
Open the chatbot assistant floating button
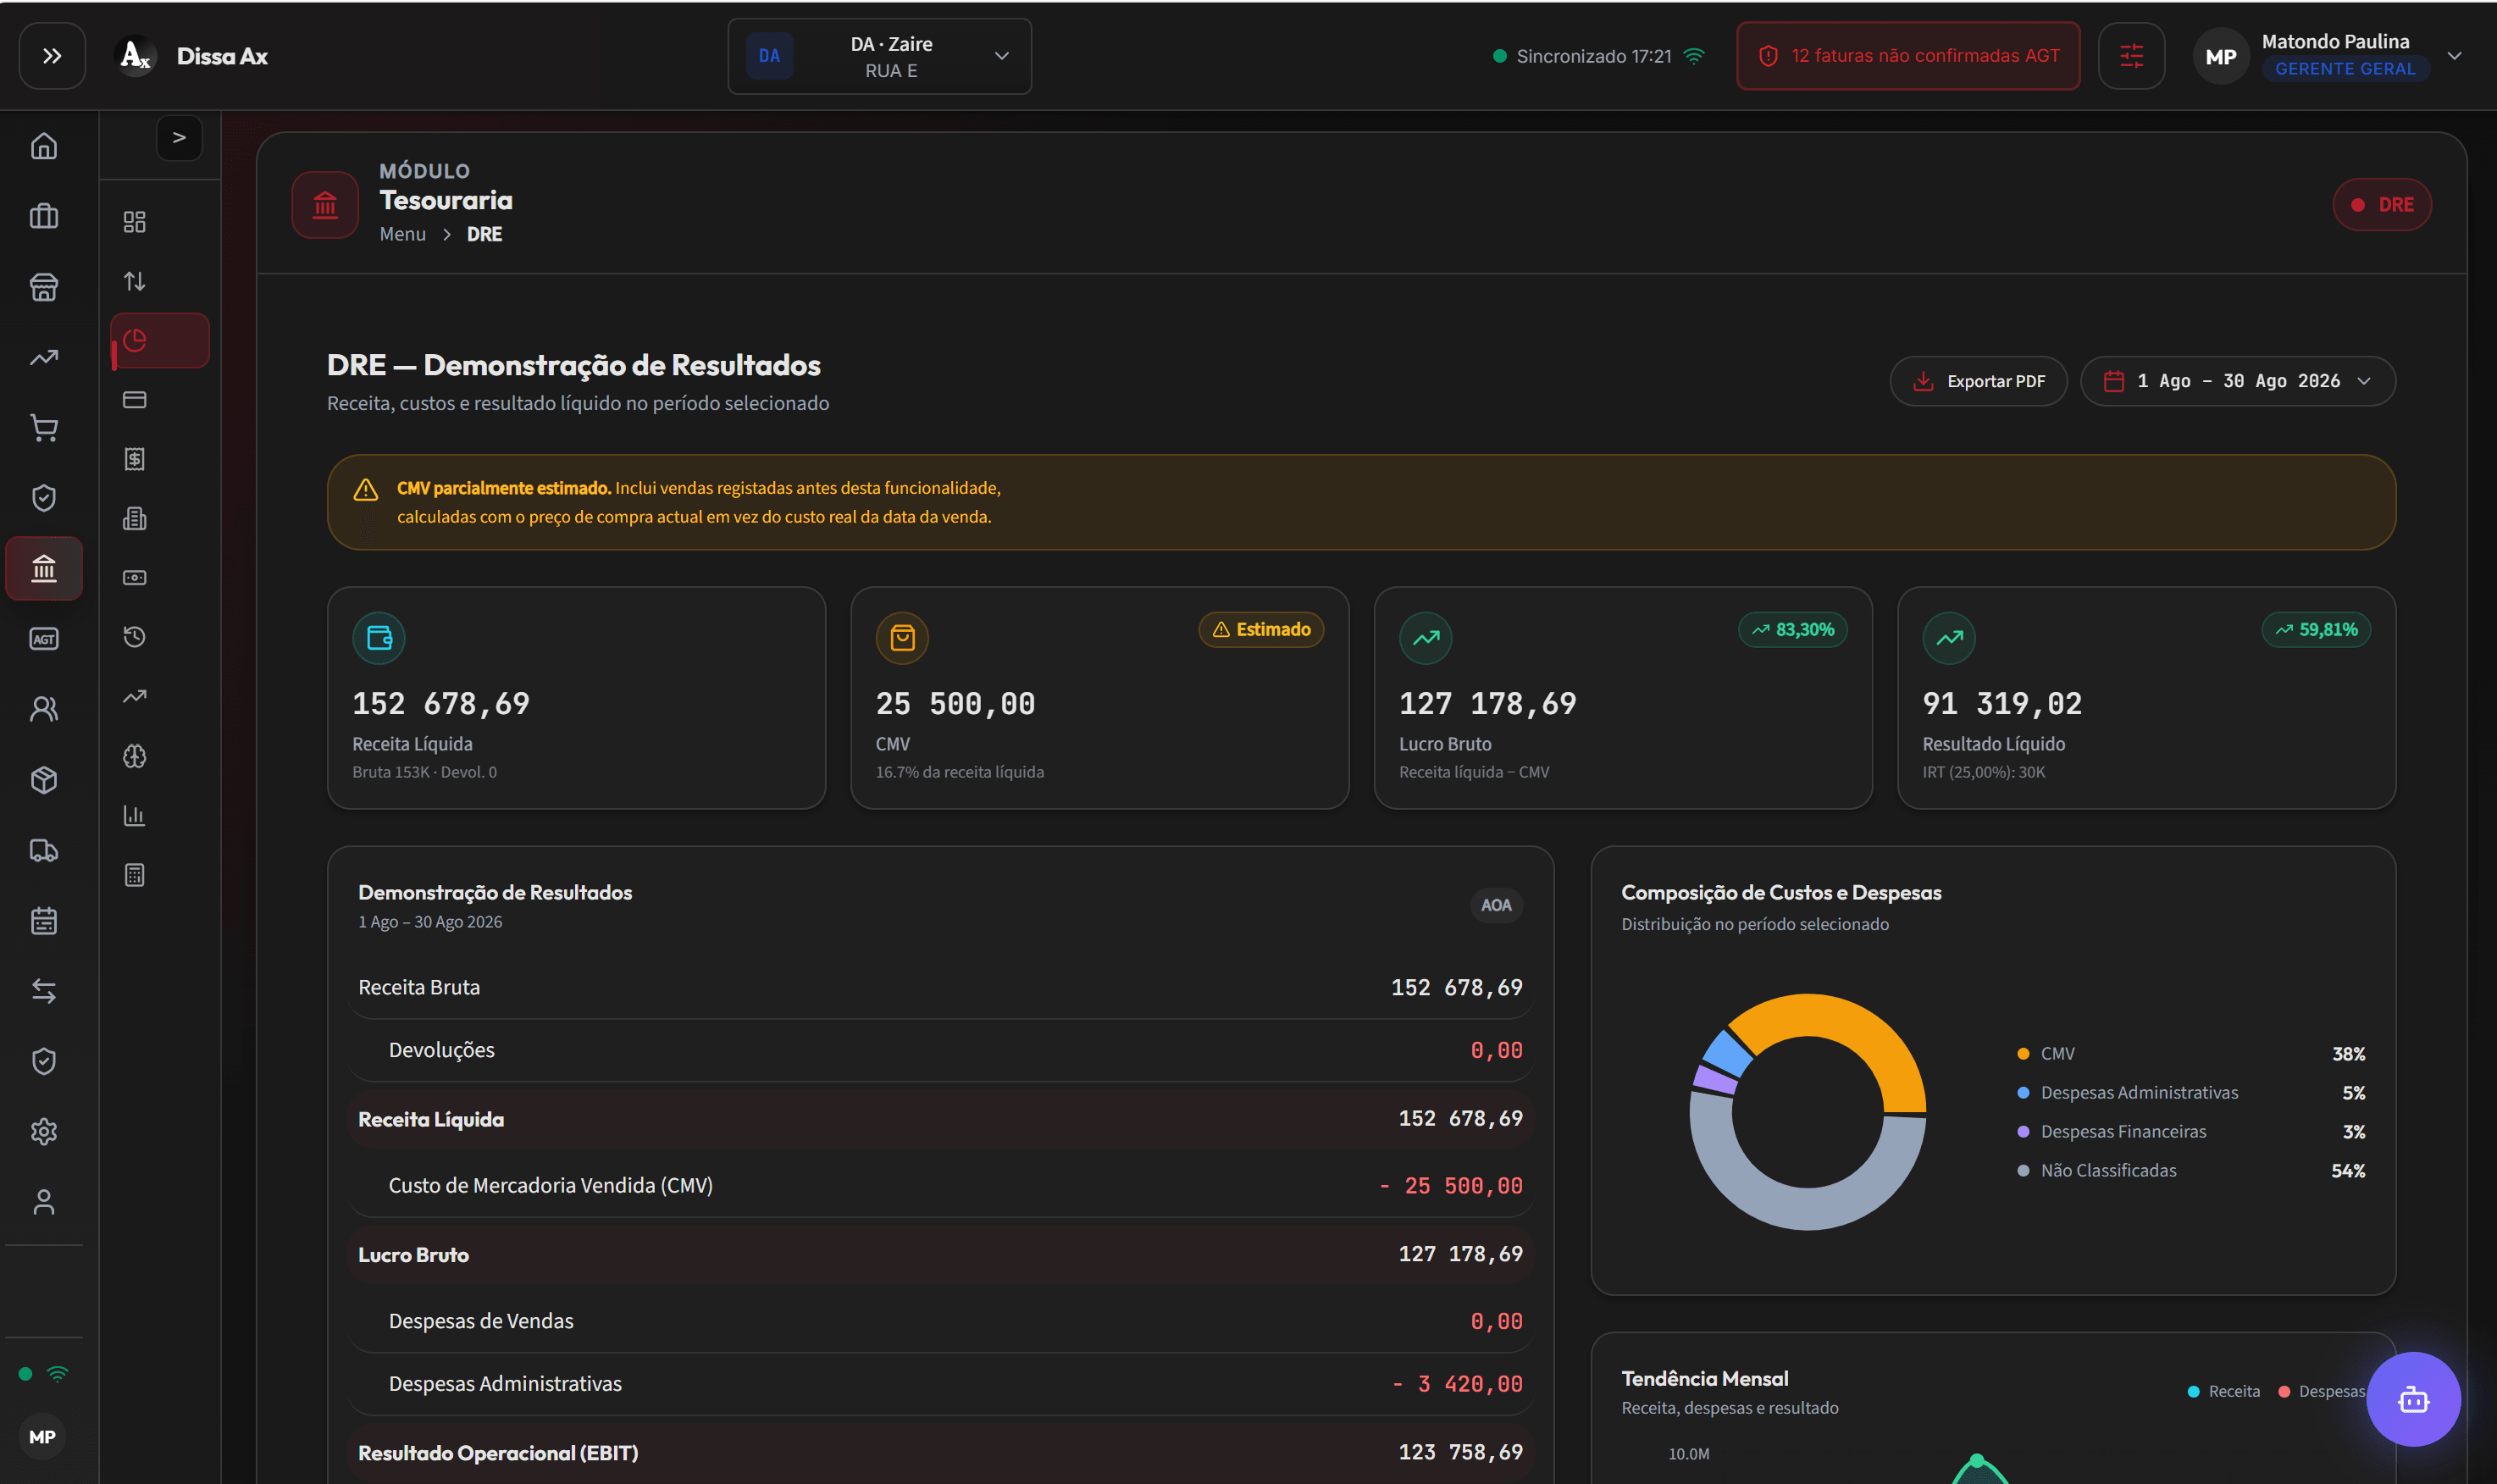point(2413,1399)
